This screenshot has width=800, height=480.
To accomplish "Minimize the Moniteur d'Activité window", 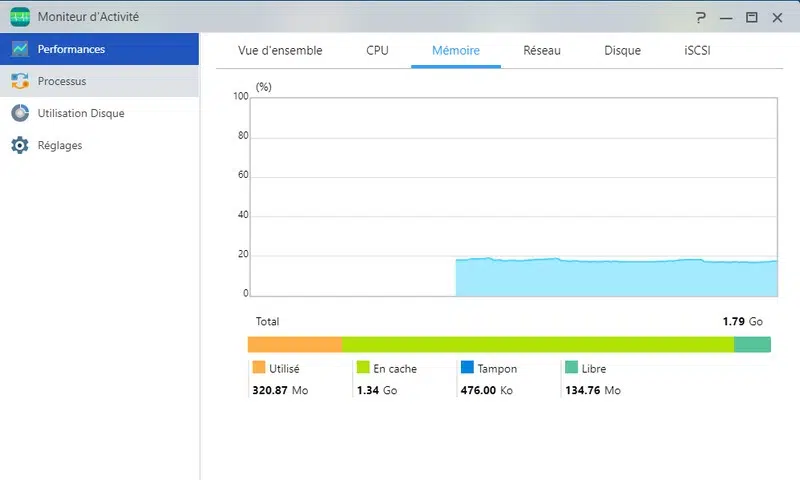I will pos(726,17).
